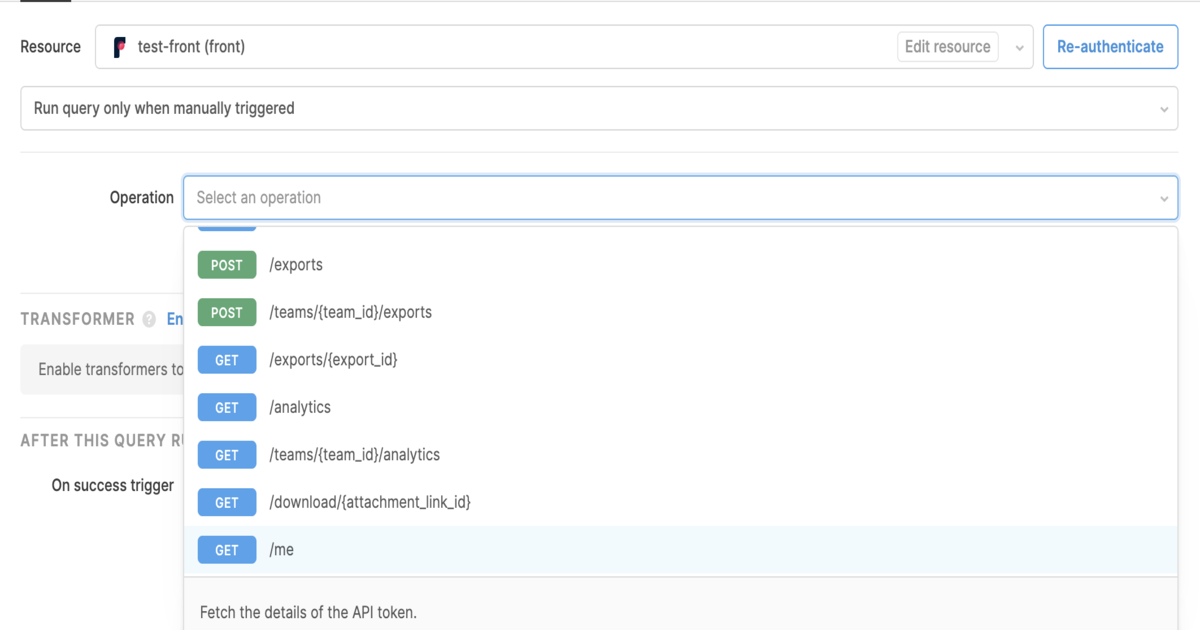Select the /analytics operation entry

pyautogui.click(x=300, y=408)
